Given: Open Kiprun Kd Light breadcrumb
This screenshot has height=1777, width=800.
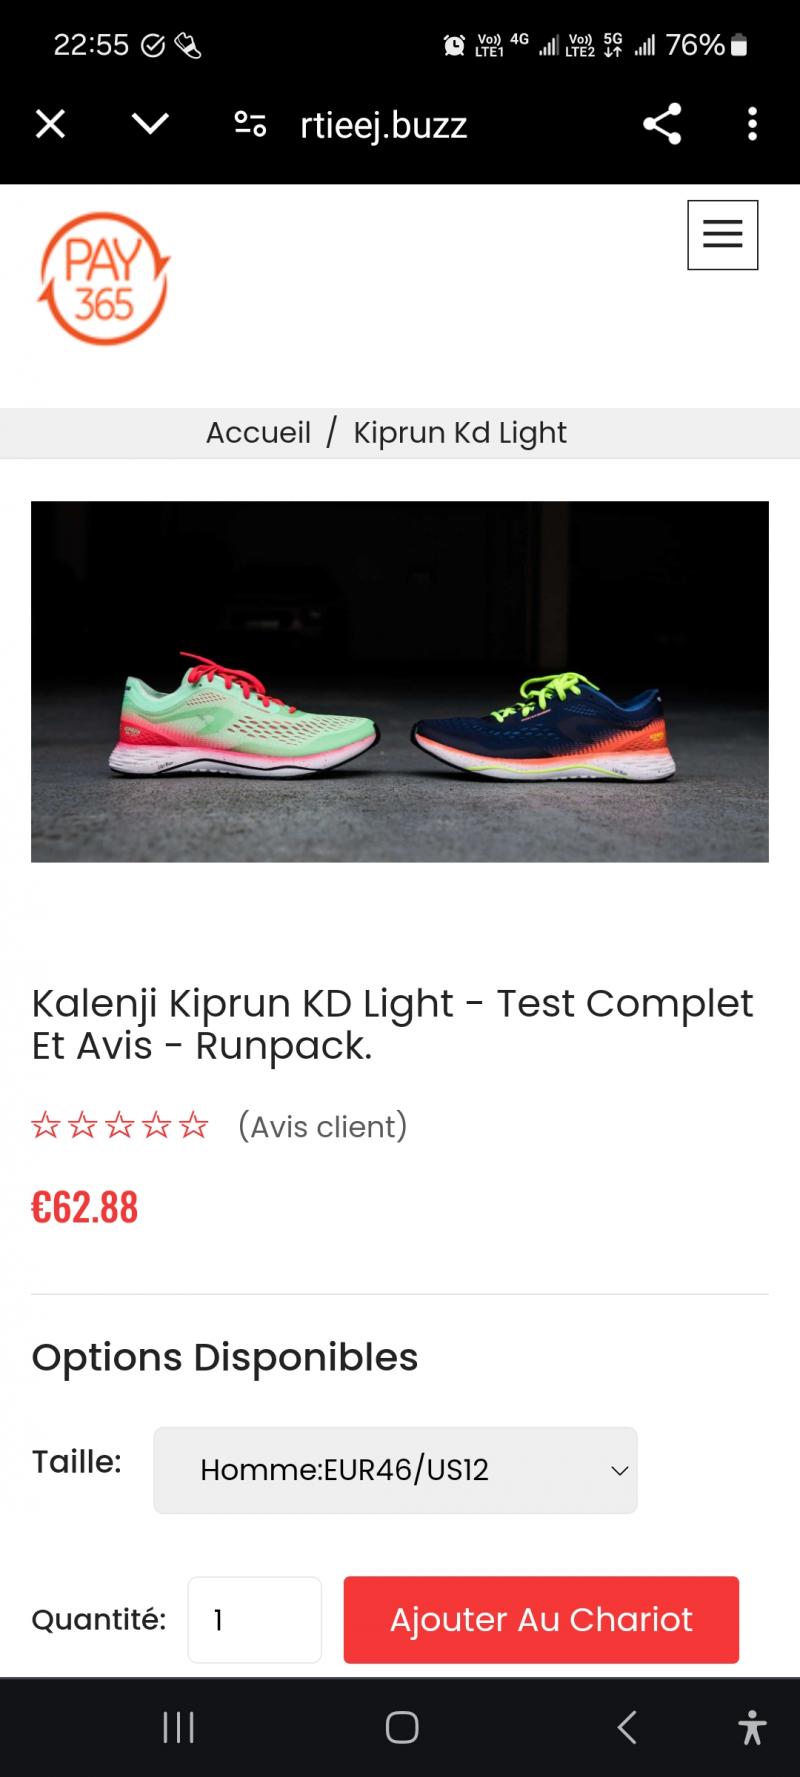Looking at the screenshot, I should [460, 432].
